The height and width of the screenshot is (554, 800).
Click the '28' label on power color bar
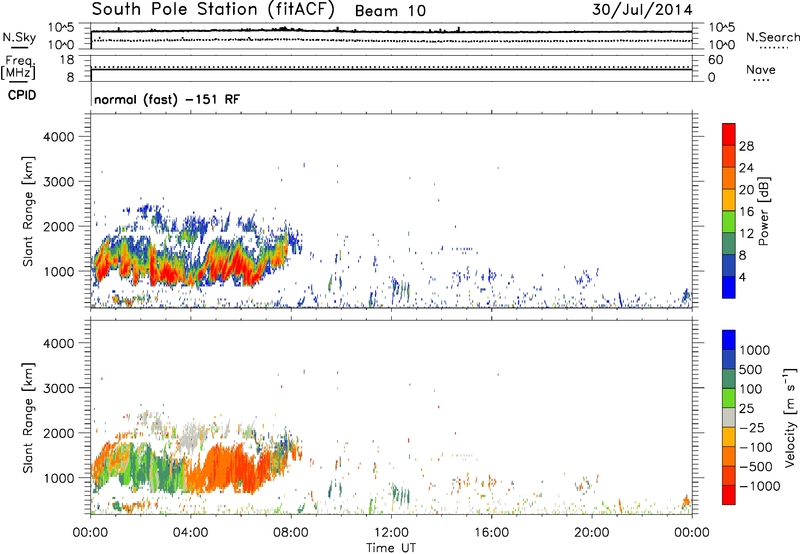(x=746, y=146)
